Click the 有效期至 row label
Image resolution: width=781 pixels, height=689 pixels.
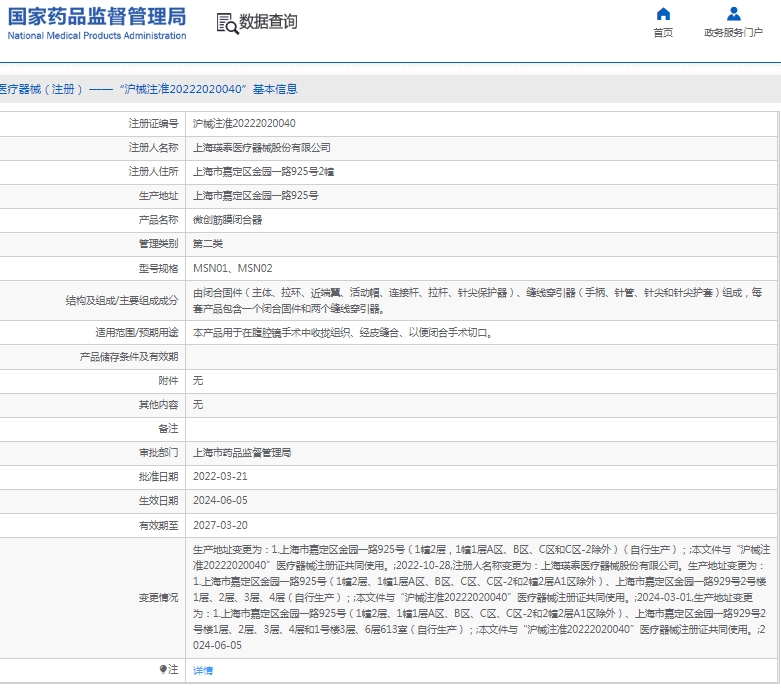pos(158,525)
